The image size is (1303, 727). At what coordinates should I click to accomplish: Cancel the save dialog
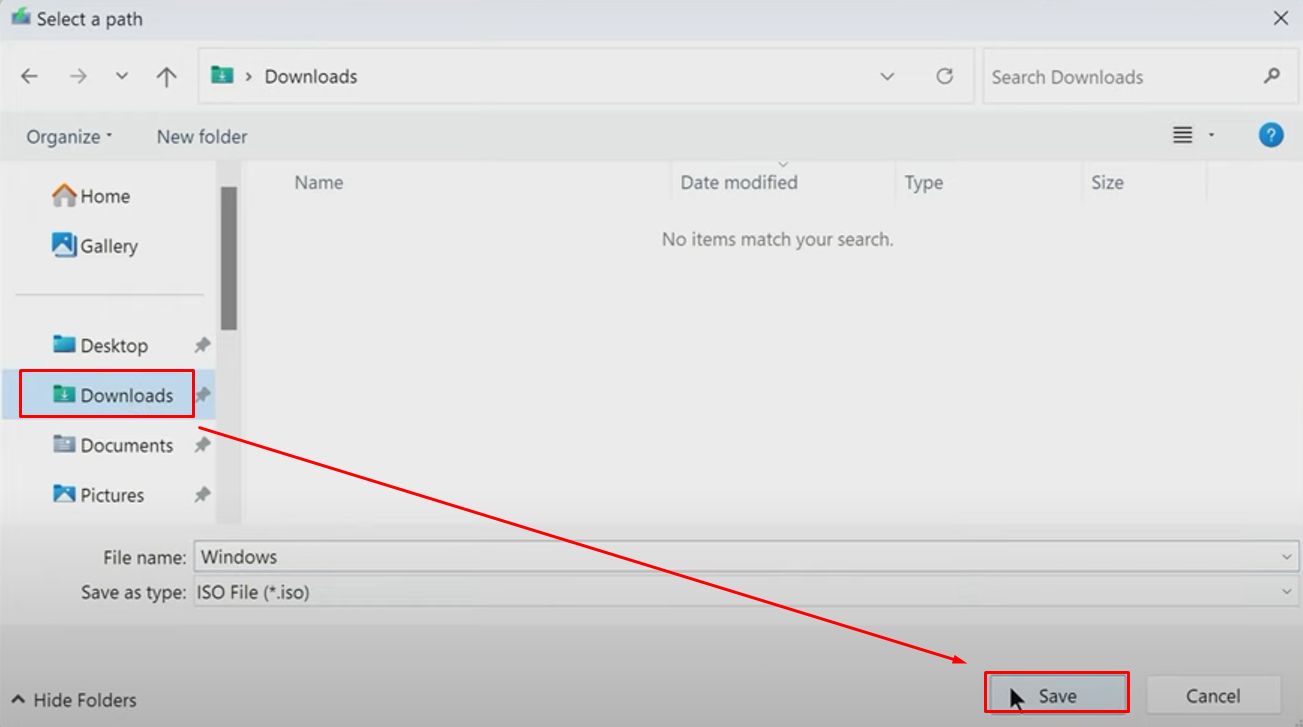1212,696
